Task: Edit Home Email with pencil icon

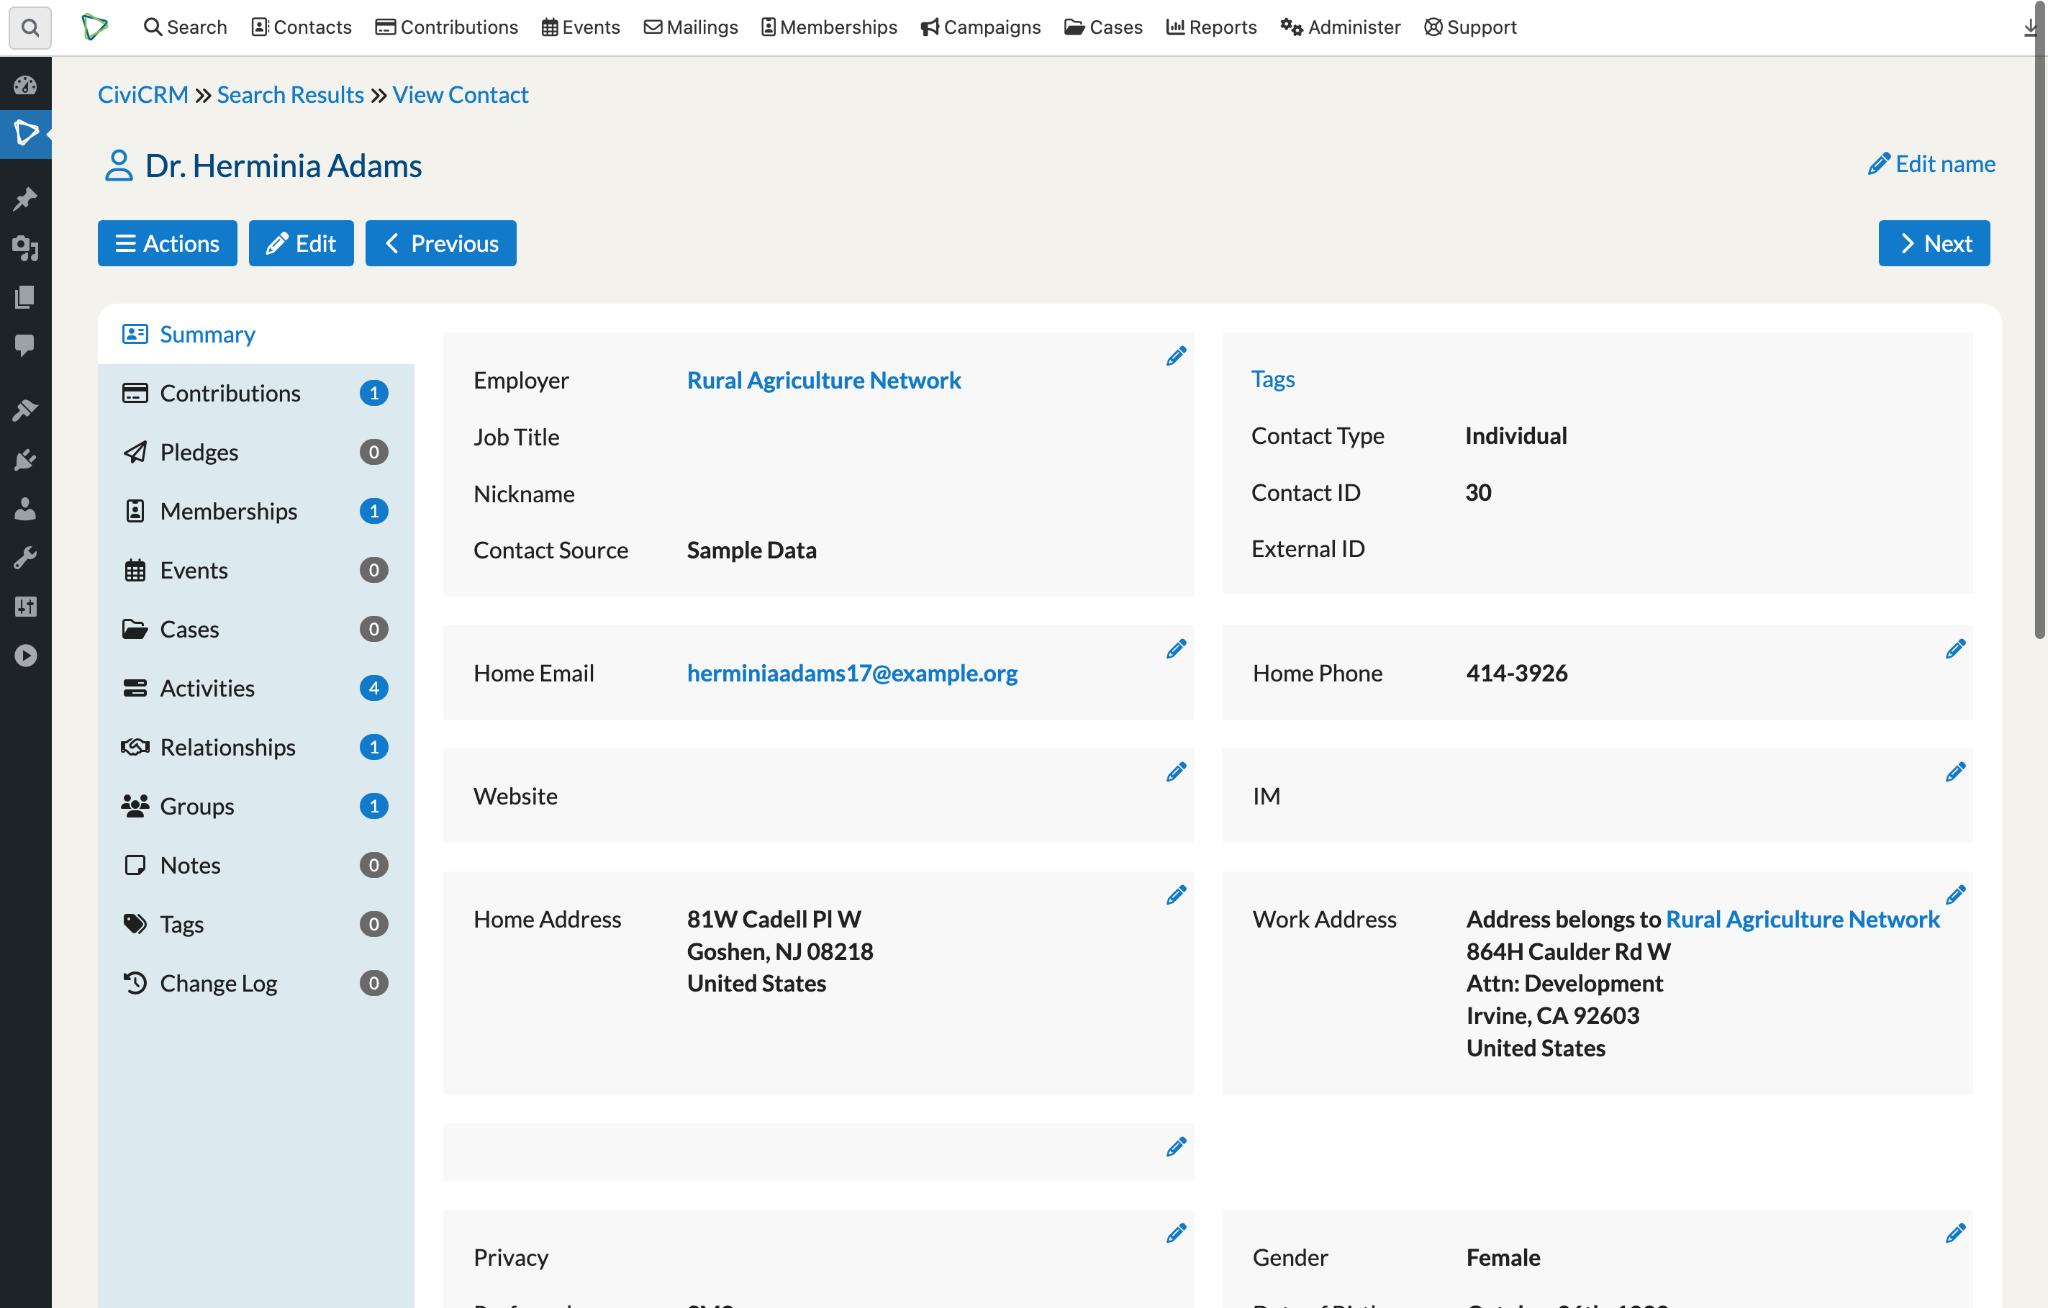Action: [1176, 649]
